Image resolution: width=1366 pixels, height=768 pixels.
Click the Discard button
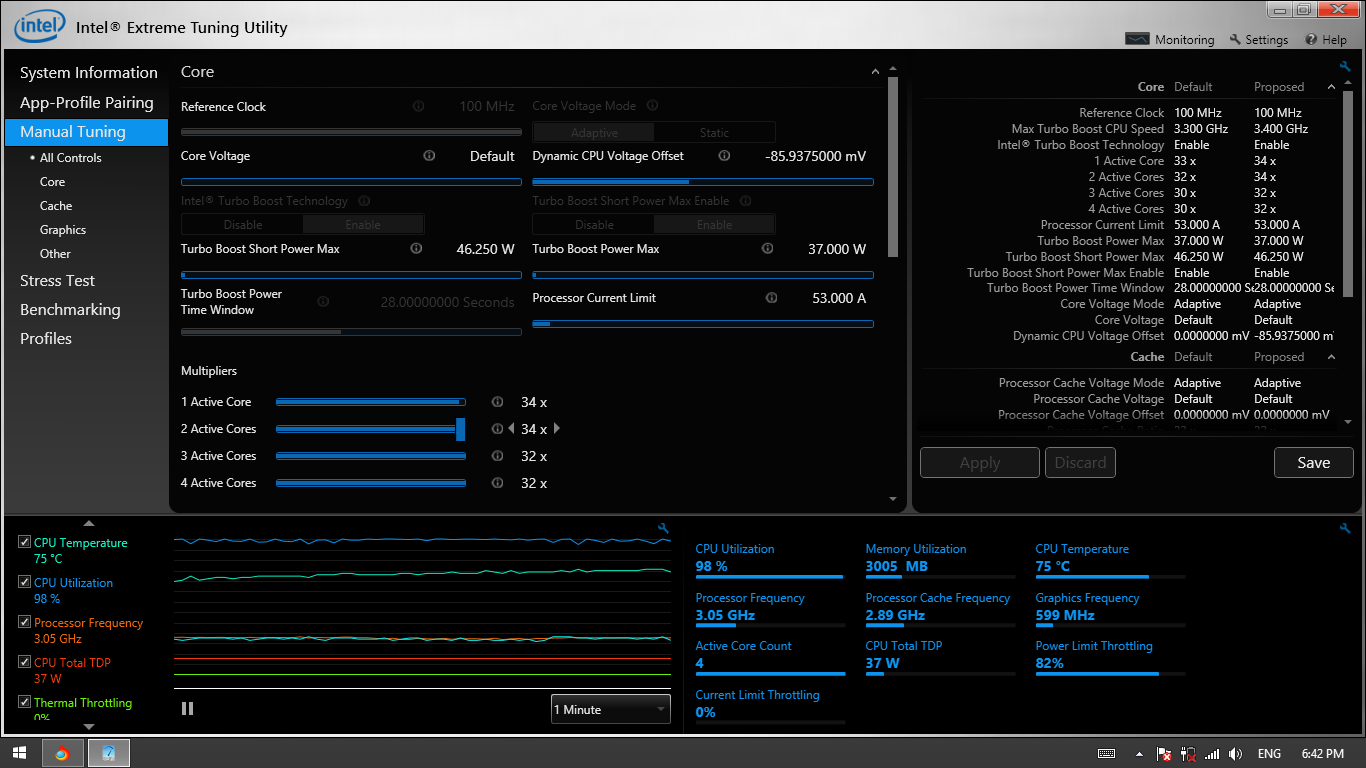[x=1080, y=462]
